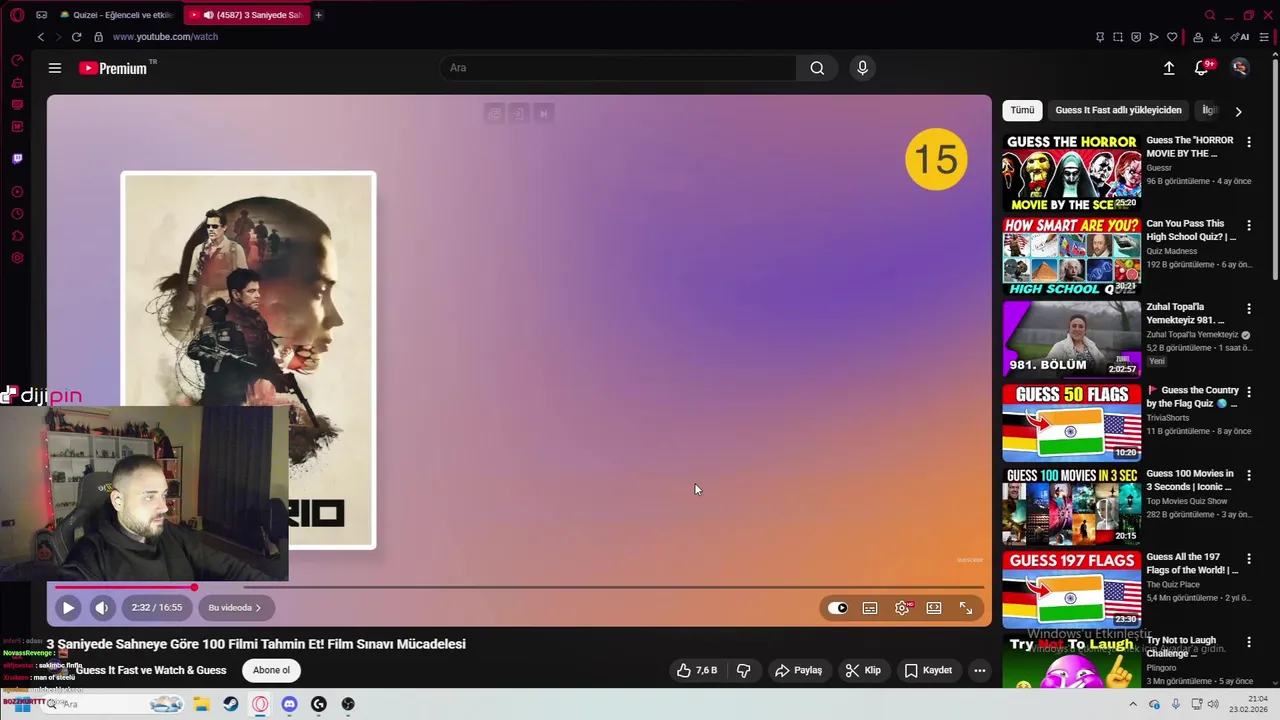Screen dimensions: 1280x720
Task: Toggle the autoplay switch
Action: pos(837,608)
